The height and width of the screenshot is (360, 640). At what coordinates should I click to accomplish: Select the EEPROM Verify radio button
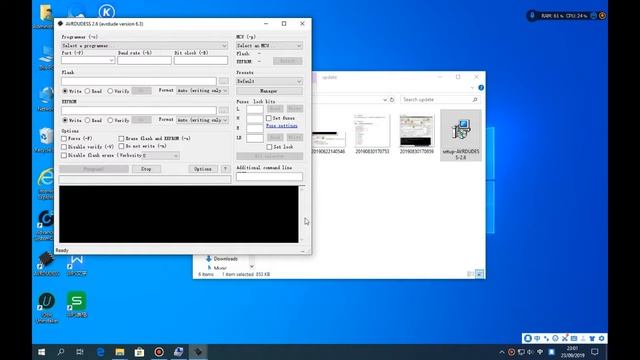(110, 120)
